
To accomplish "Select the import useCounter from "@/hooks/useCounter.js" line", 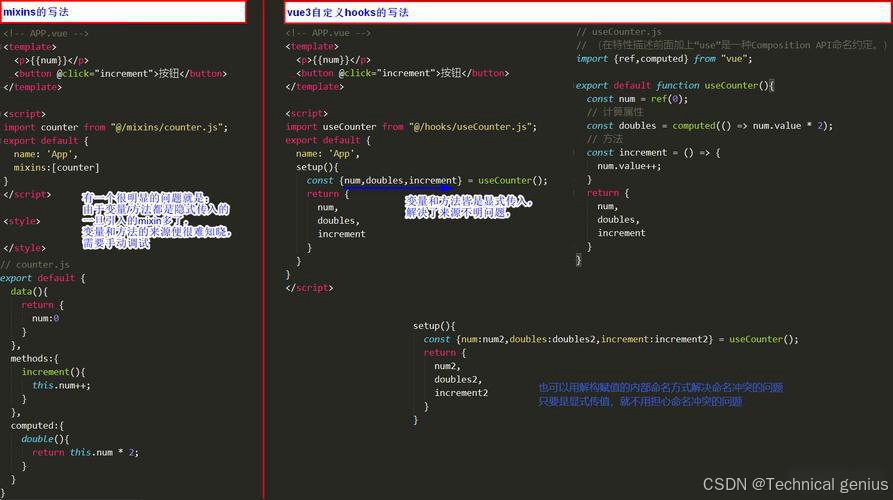I will (x=411, y=126).
